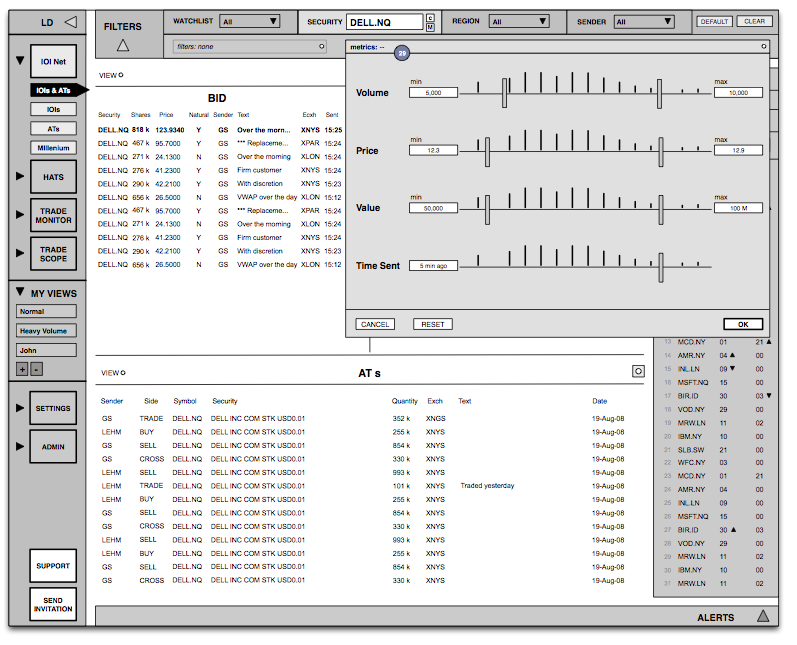Expand the HATS section arrow
Image resolution: width=797 pixels, height=645 pixels.
click(x=20, y=176)
